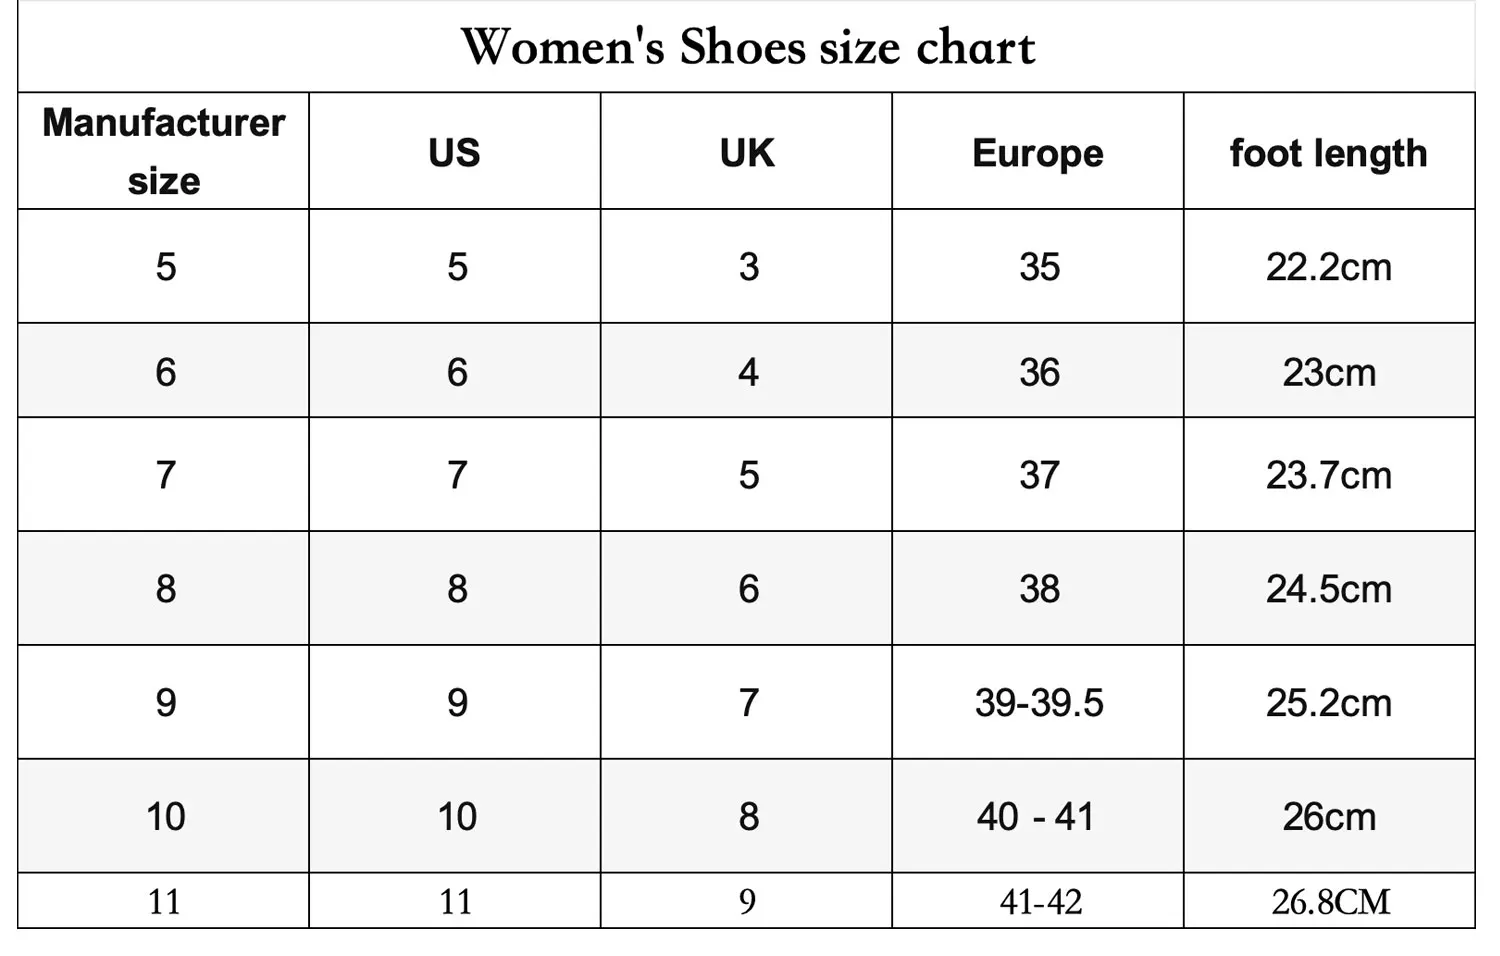Click the 26cm foot length cell
1500x956 pixels.
[x=1329, y=817]
